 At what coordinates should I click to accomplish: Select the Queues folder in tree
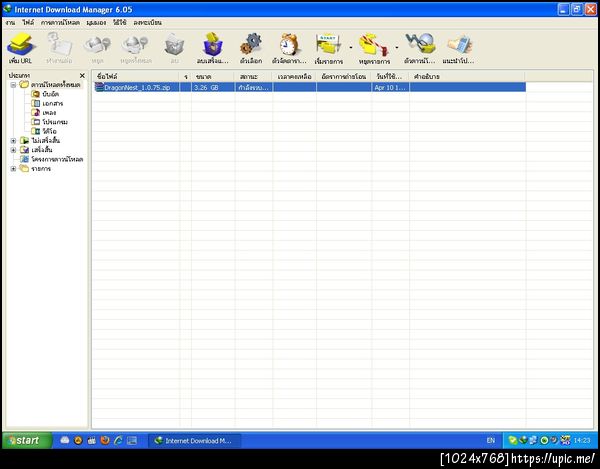36,169
